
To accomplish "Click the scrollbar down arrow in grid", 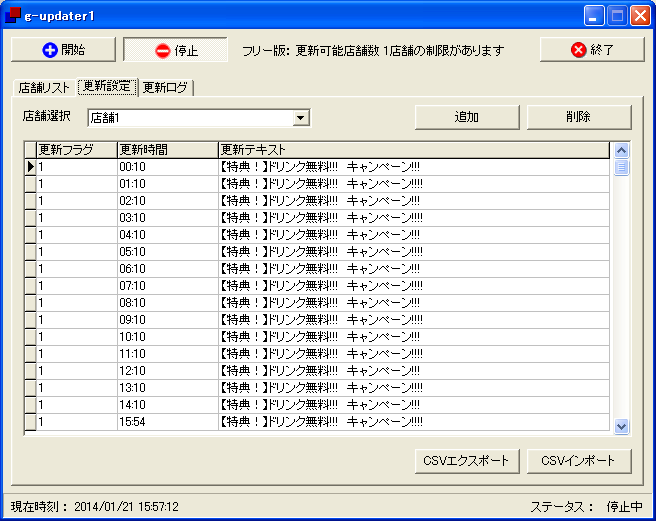I will click(x=622, y=426).
